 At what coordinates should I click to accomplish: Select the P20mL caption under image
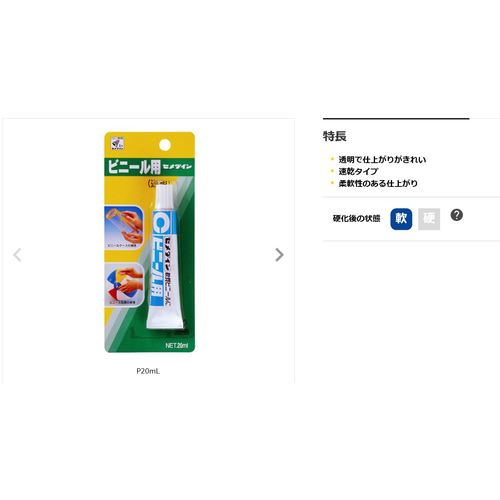point(148,371)
